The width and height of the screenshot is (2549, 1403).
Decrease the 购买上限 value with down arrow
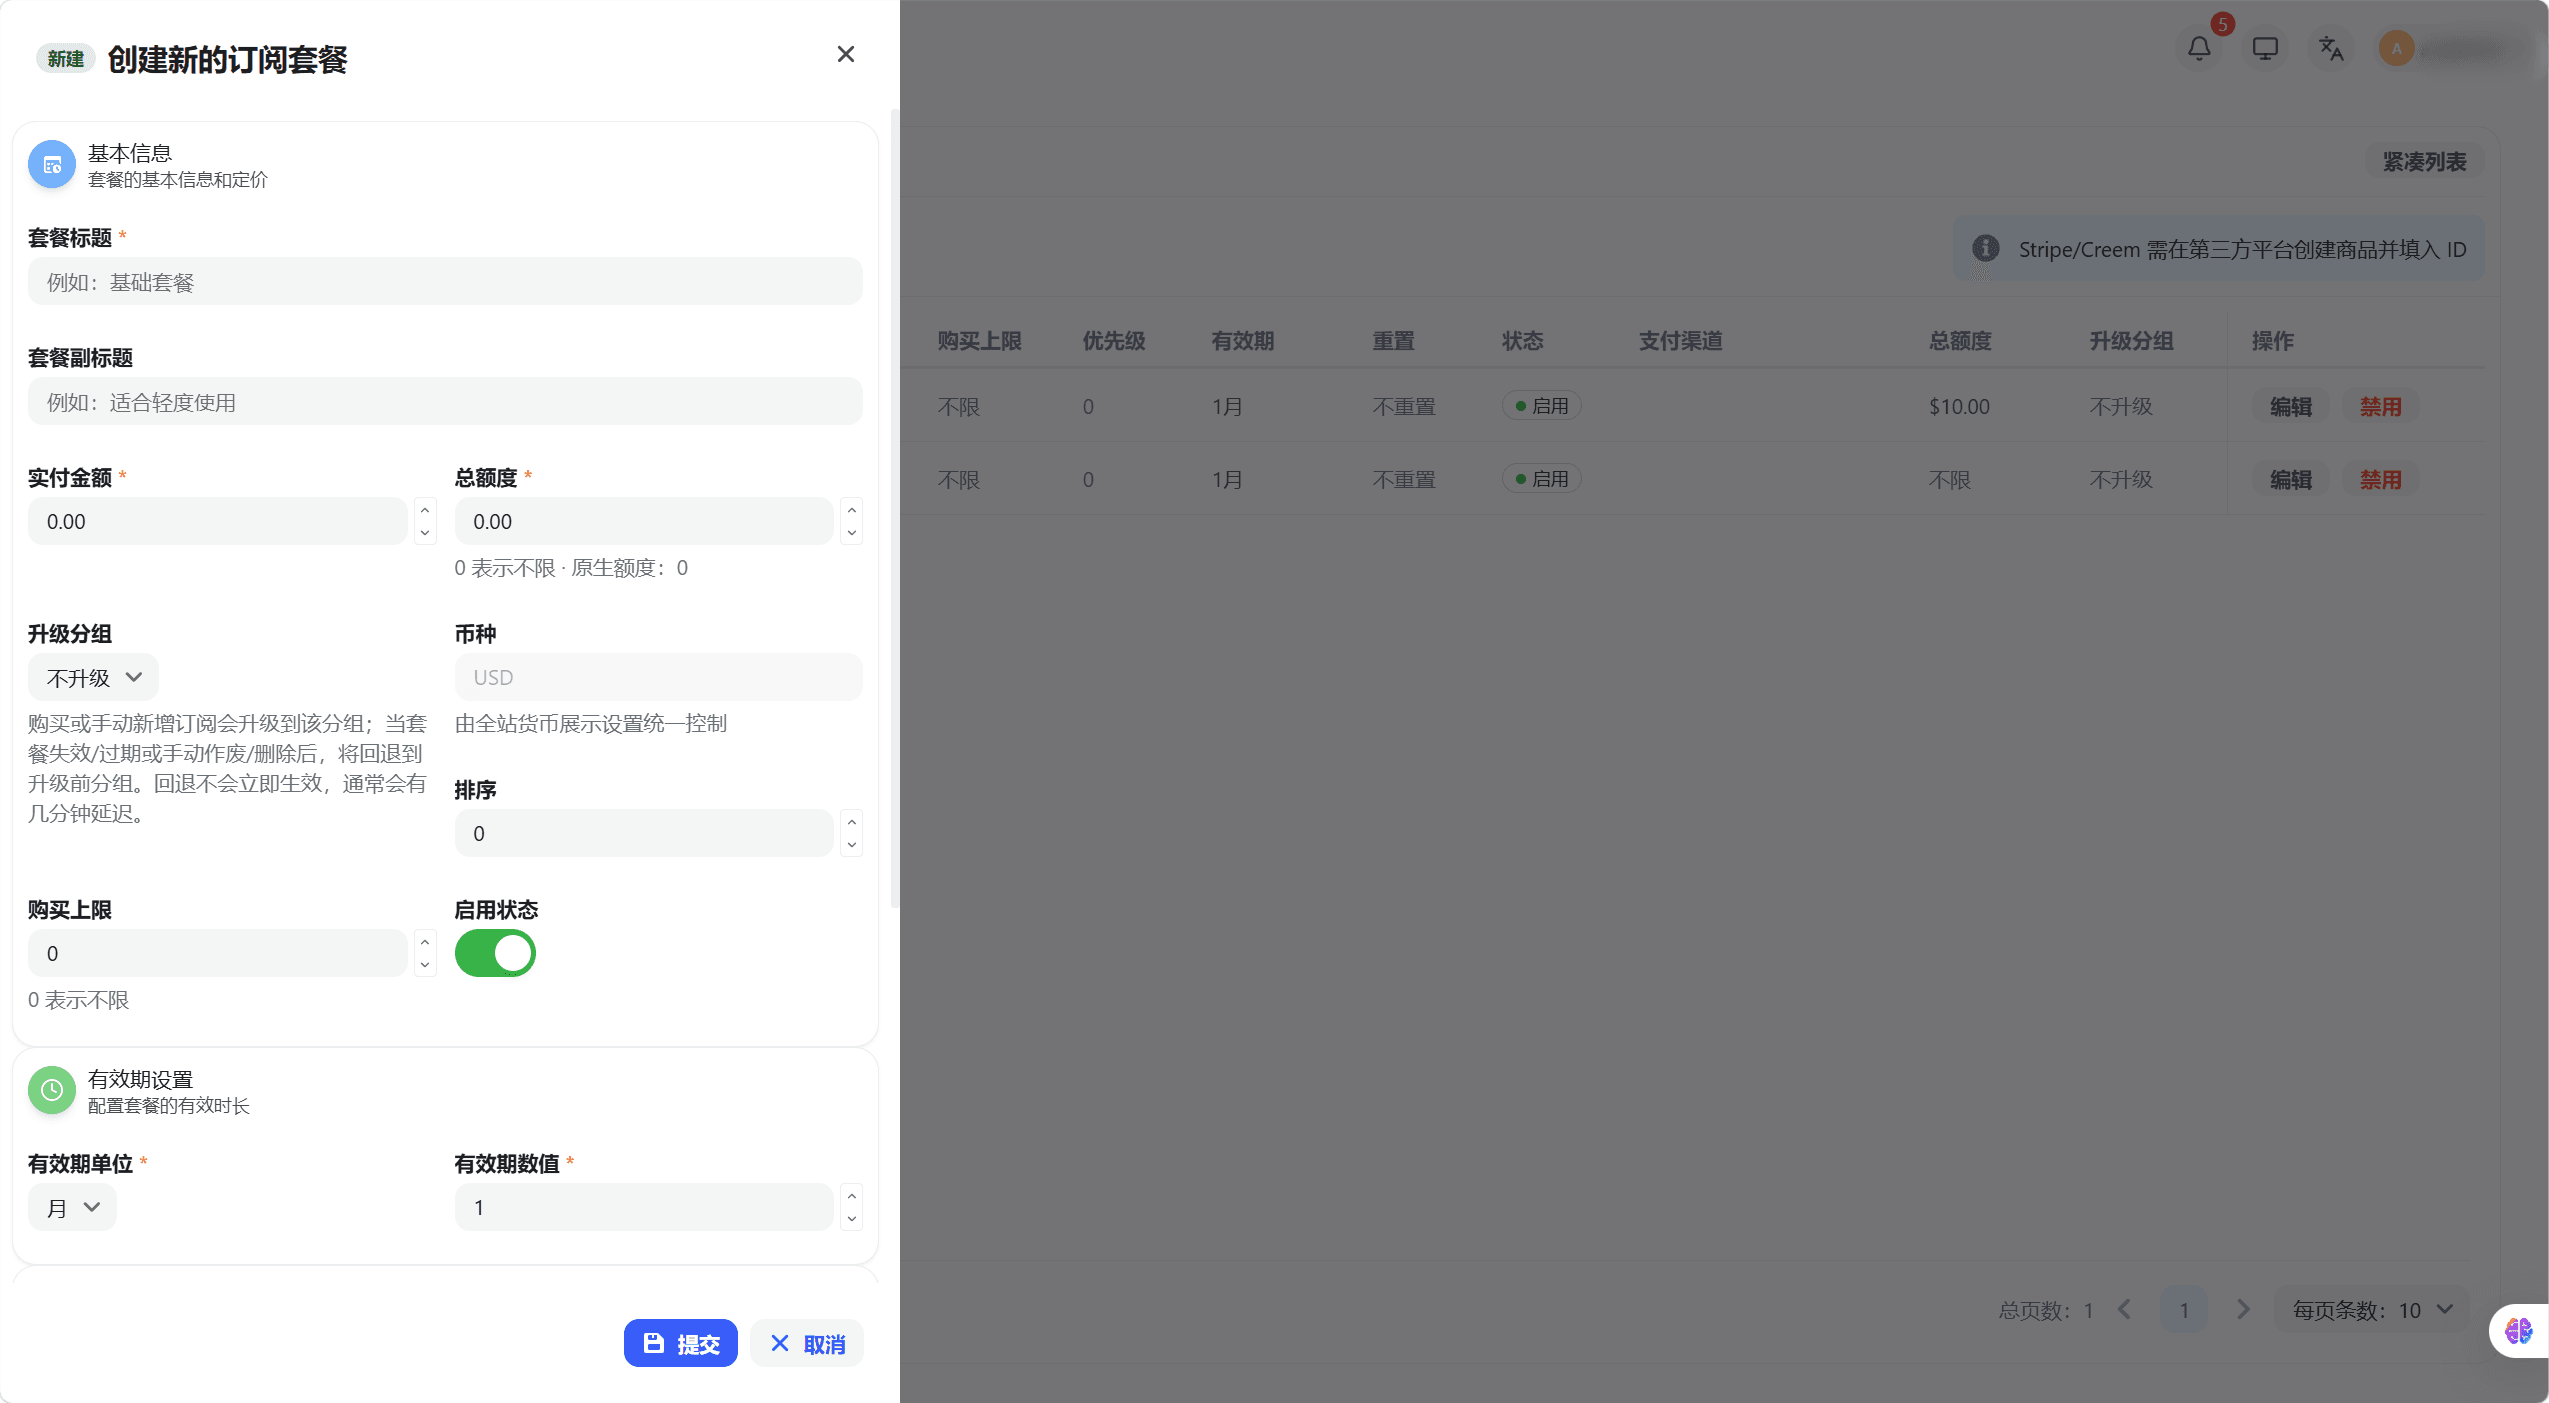click(x=425, y=965)
